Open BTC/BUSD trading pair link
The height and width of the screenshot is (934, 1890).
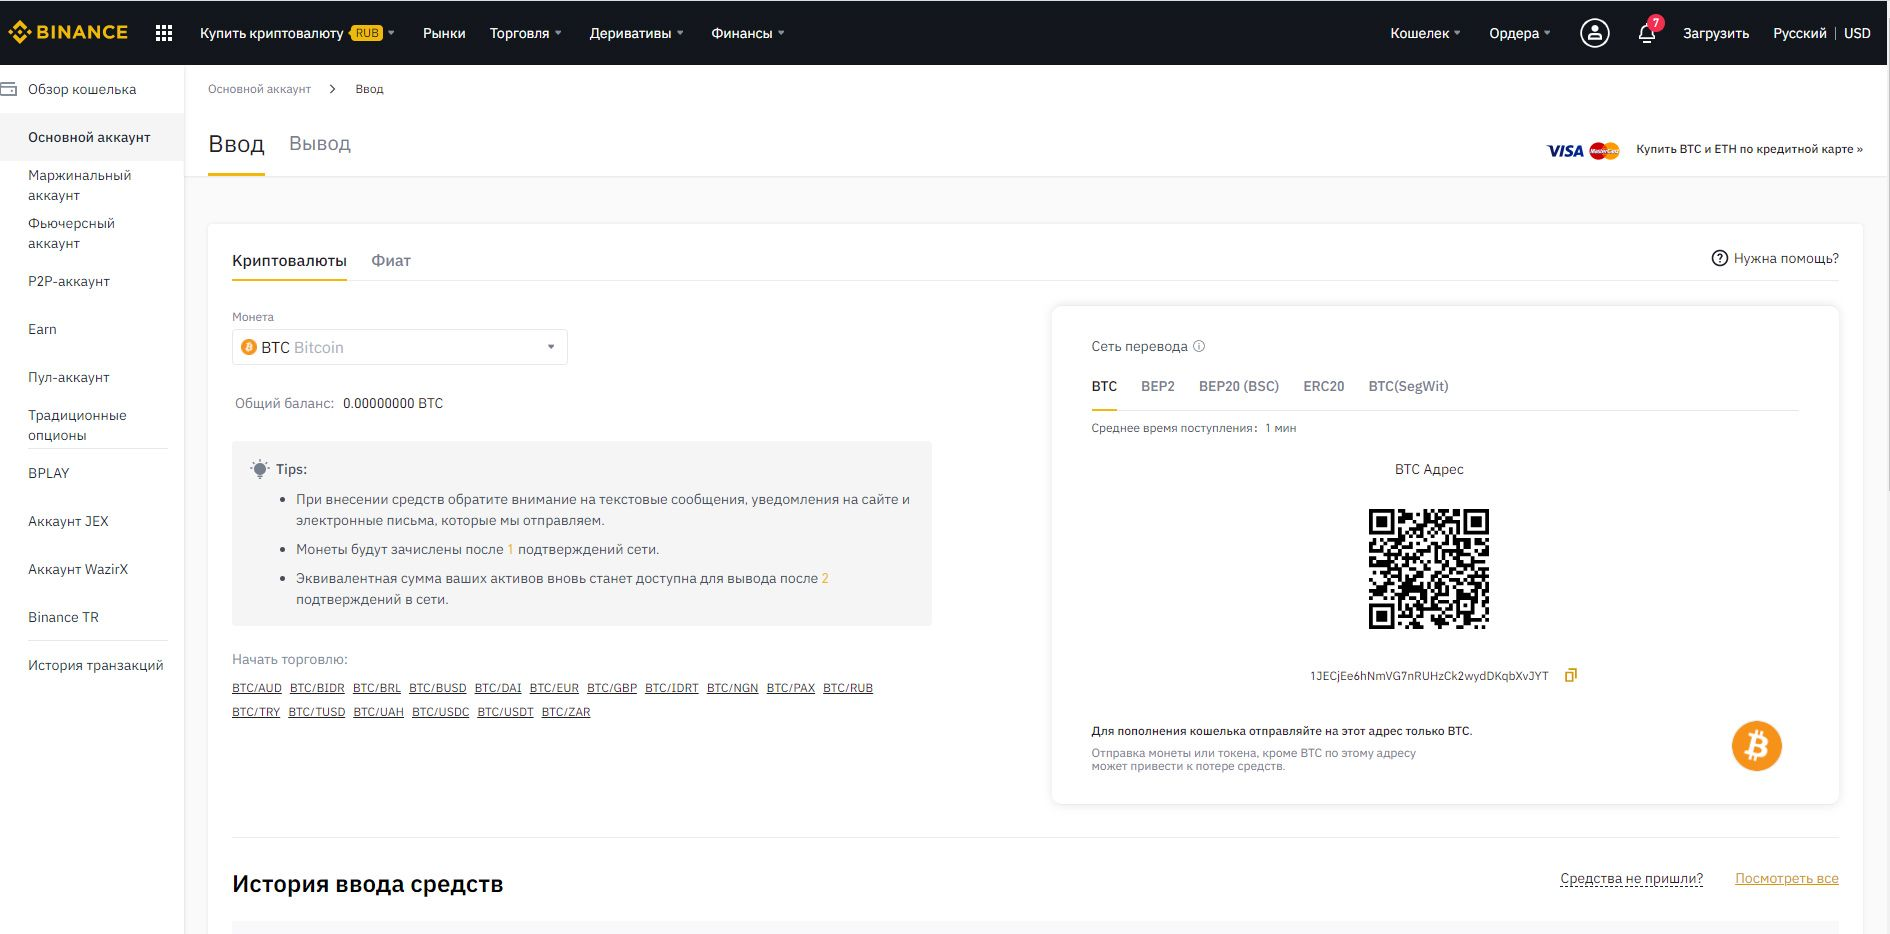click(x=438, y=688)
